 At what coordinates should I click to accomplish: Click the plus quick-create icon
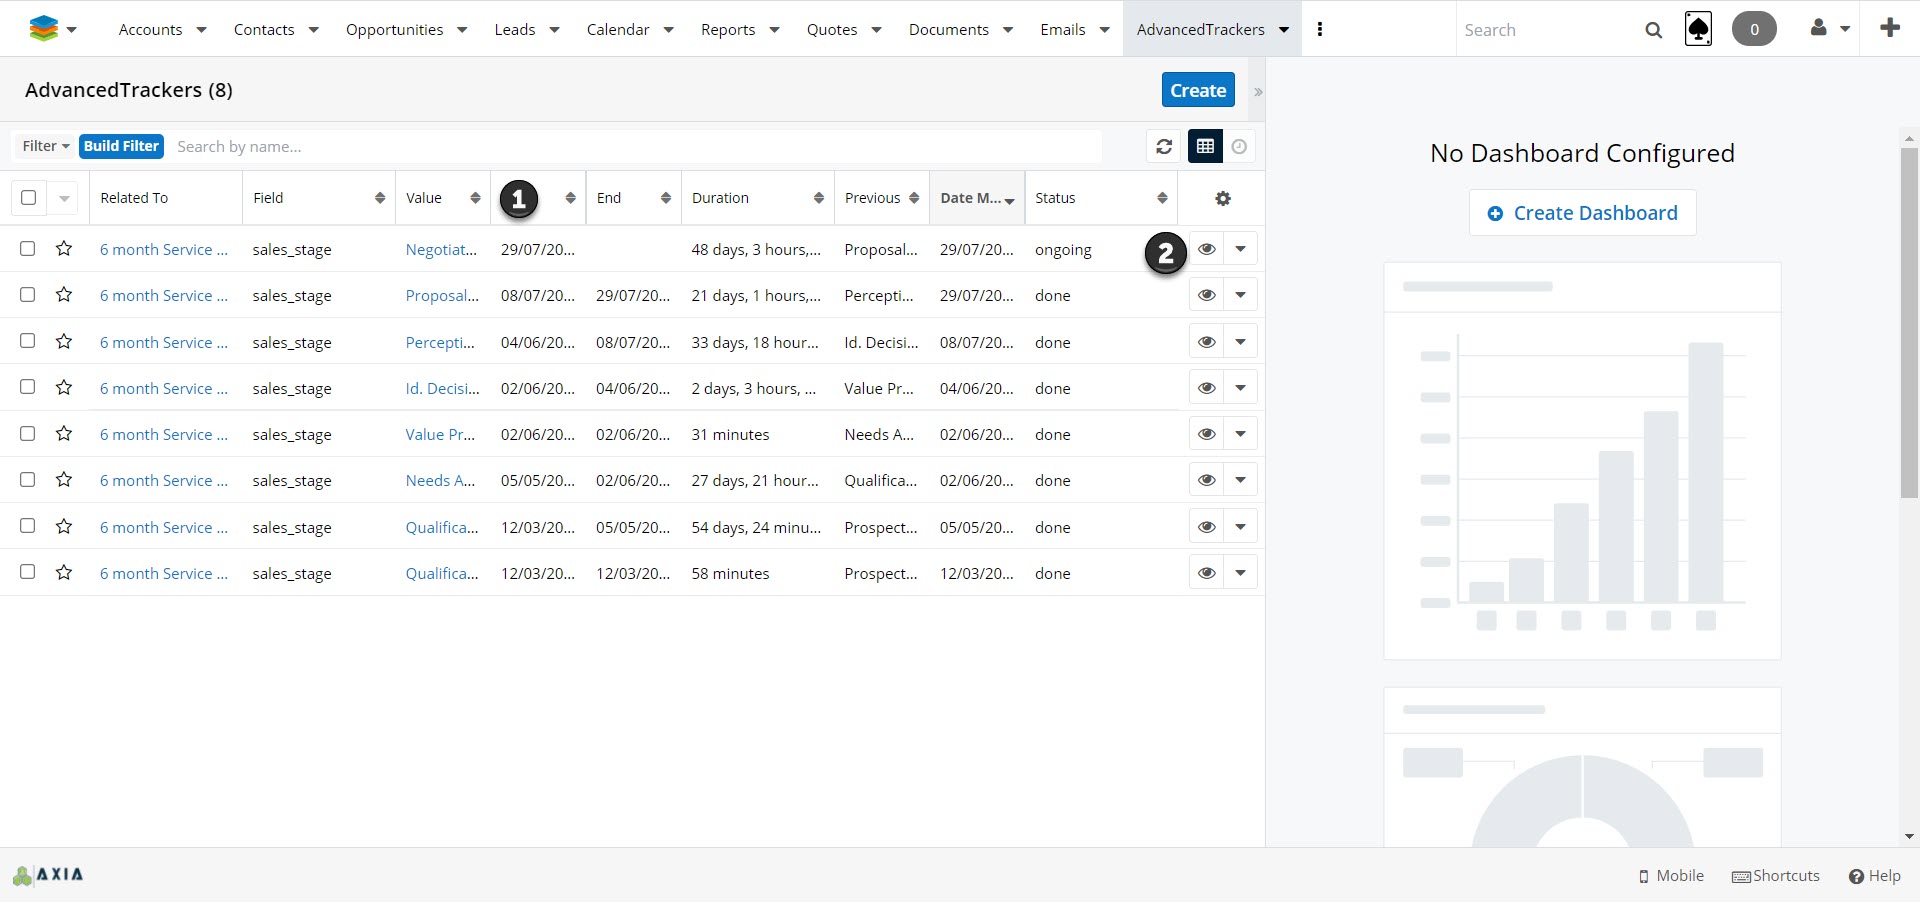[x=1890, y=28]
